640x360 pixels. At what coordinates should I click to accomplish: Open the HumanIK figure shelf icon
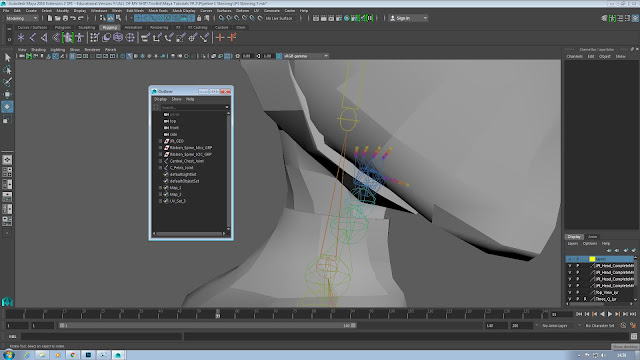[x=80, y=38]
